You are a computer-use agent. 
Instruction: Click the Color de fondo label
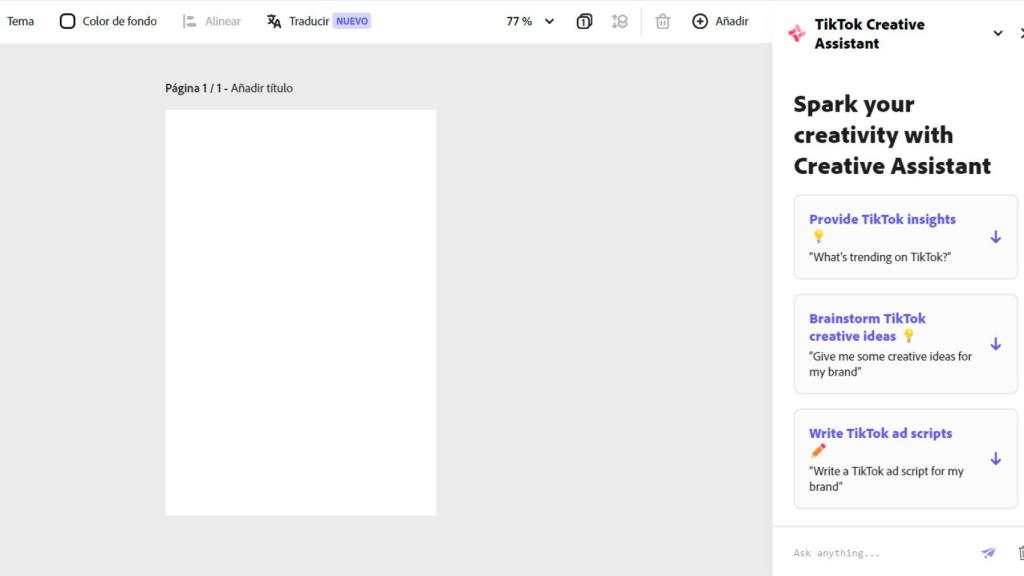pos(120,21)
